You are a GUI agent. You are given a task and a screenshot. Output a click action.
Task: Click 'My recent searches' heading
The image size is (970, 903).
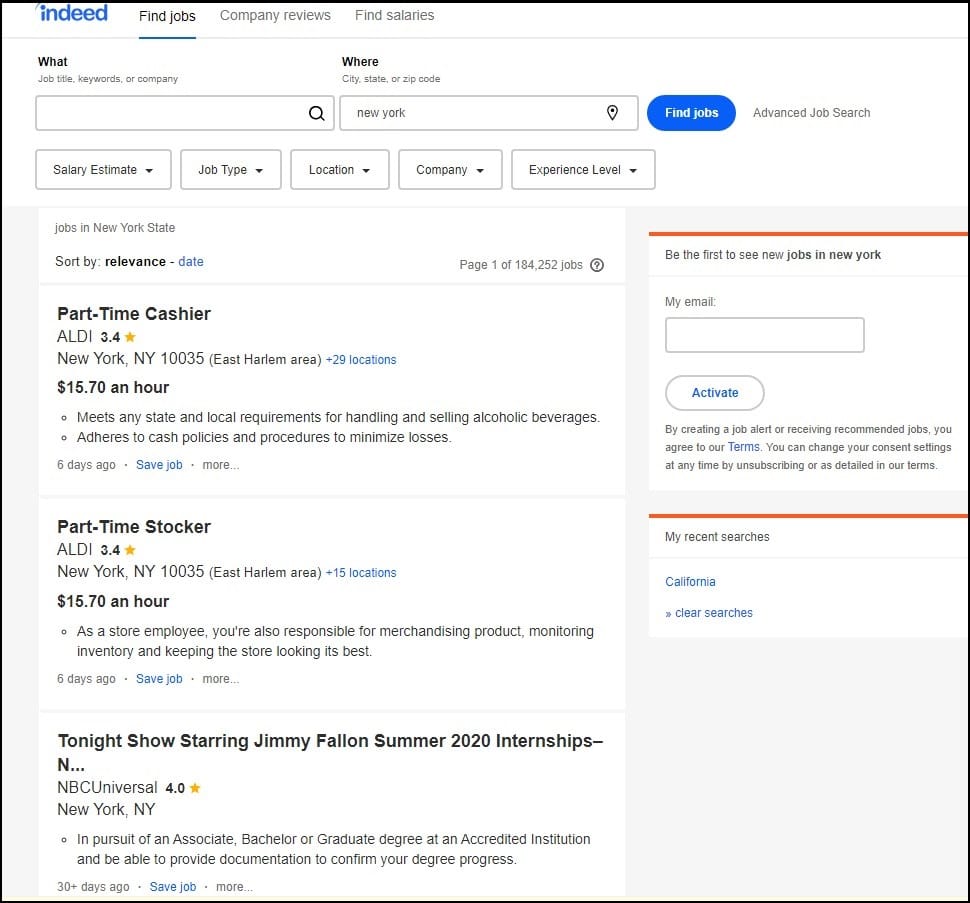(x=717, y=537)
